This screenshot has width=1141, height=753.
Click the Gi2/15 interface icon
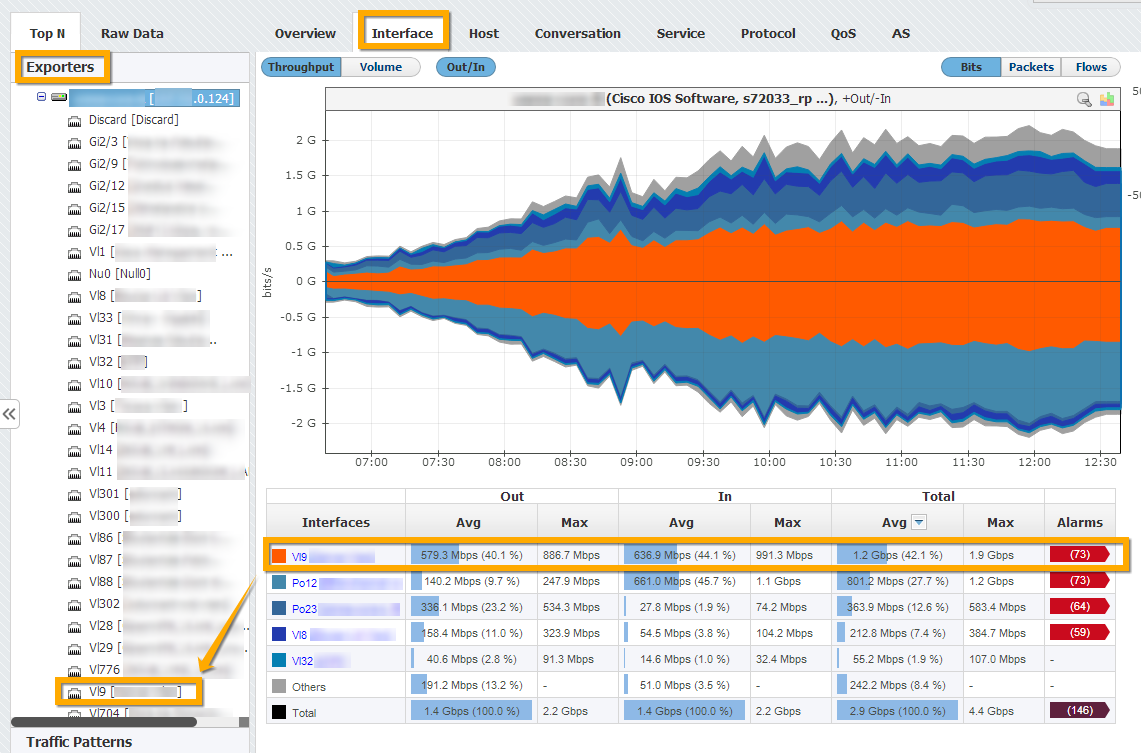click(x=74, y=210)
